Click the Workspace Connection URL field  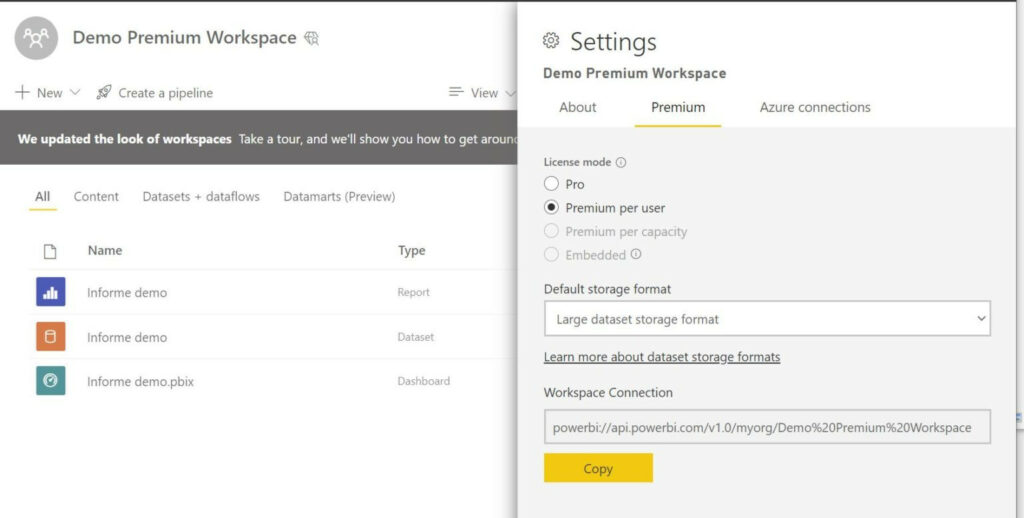767,427
